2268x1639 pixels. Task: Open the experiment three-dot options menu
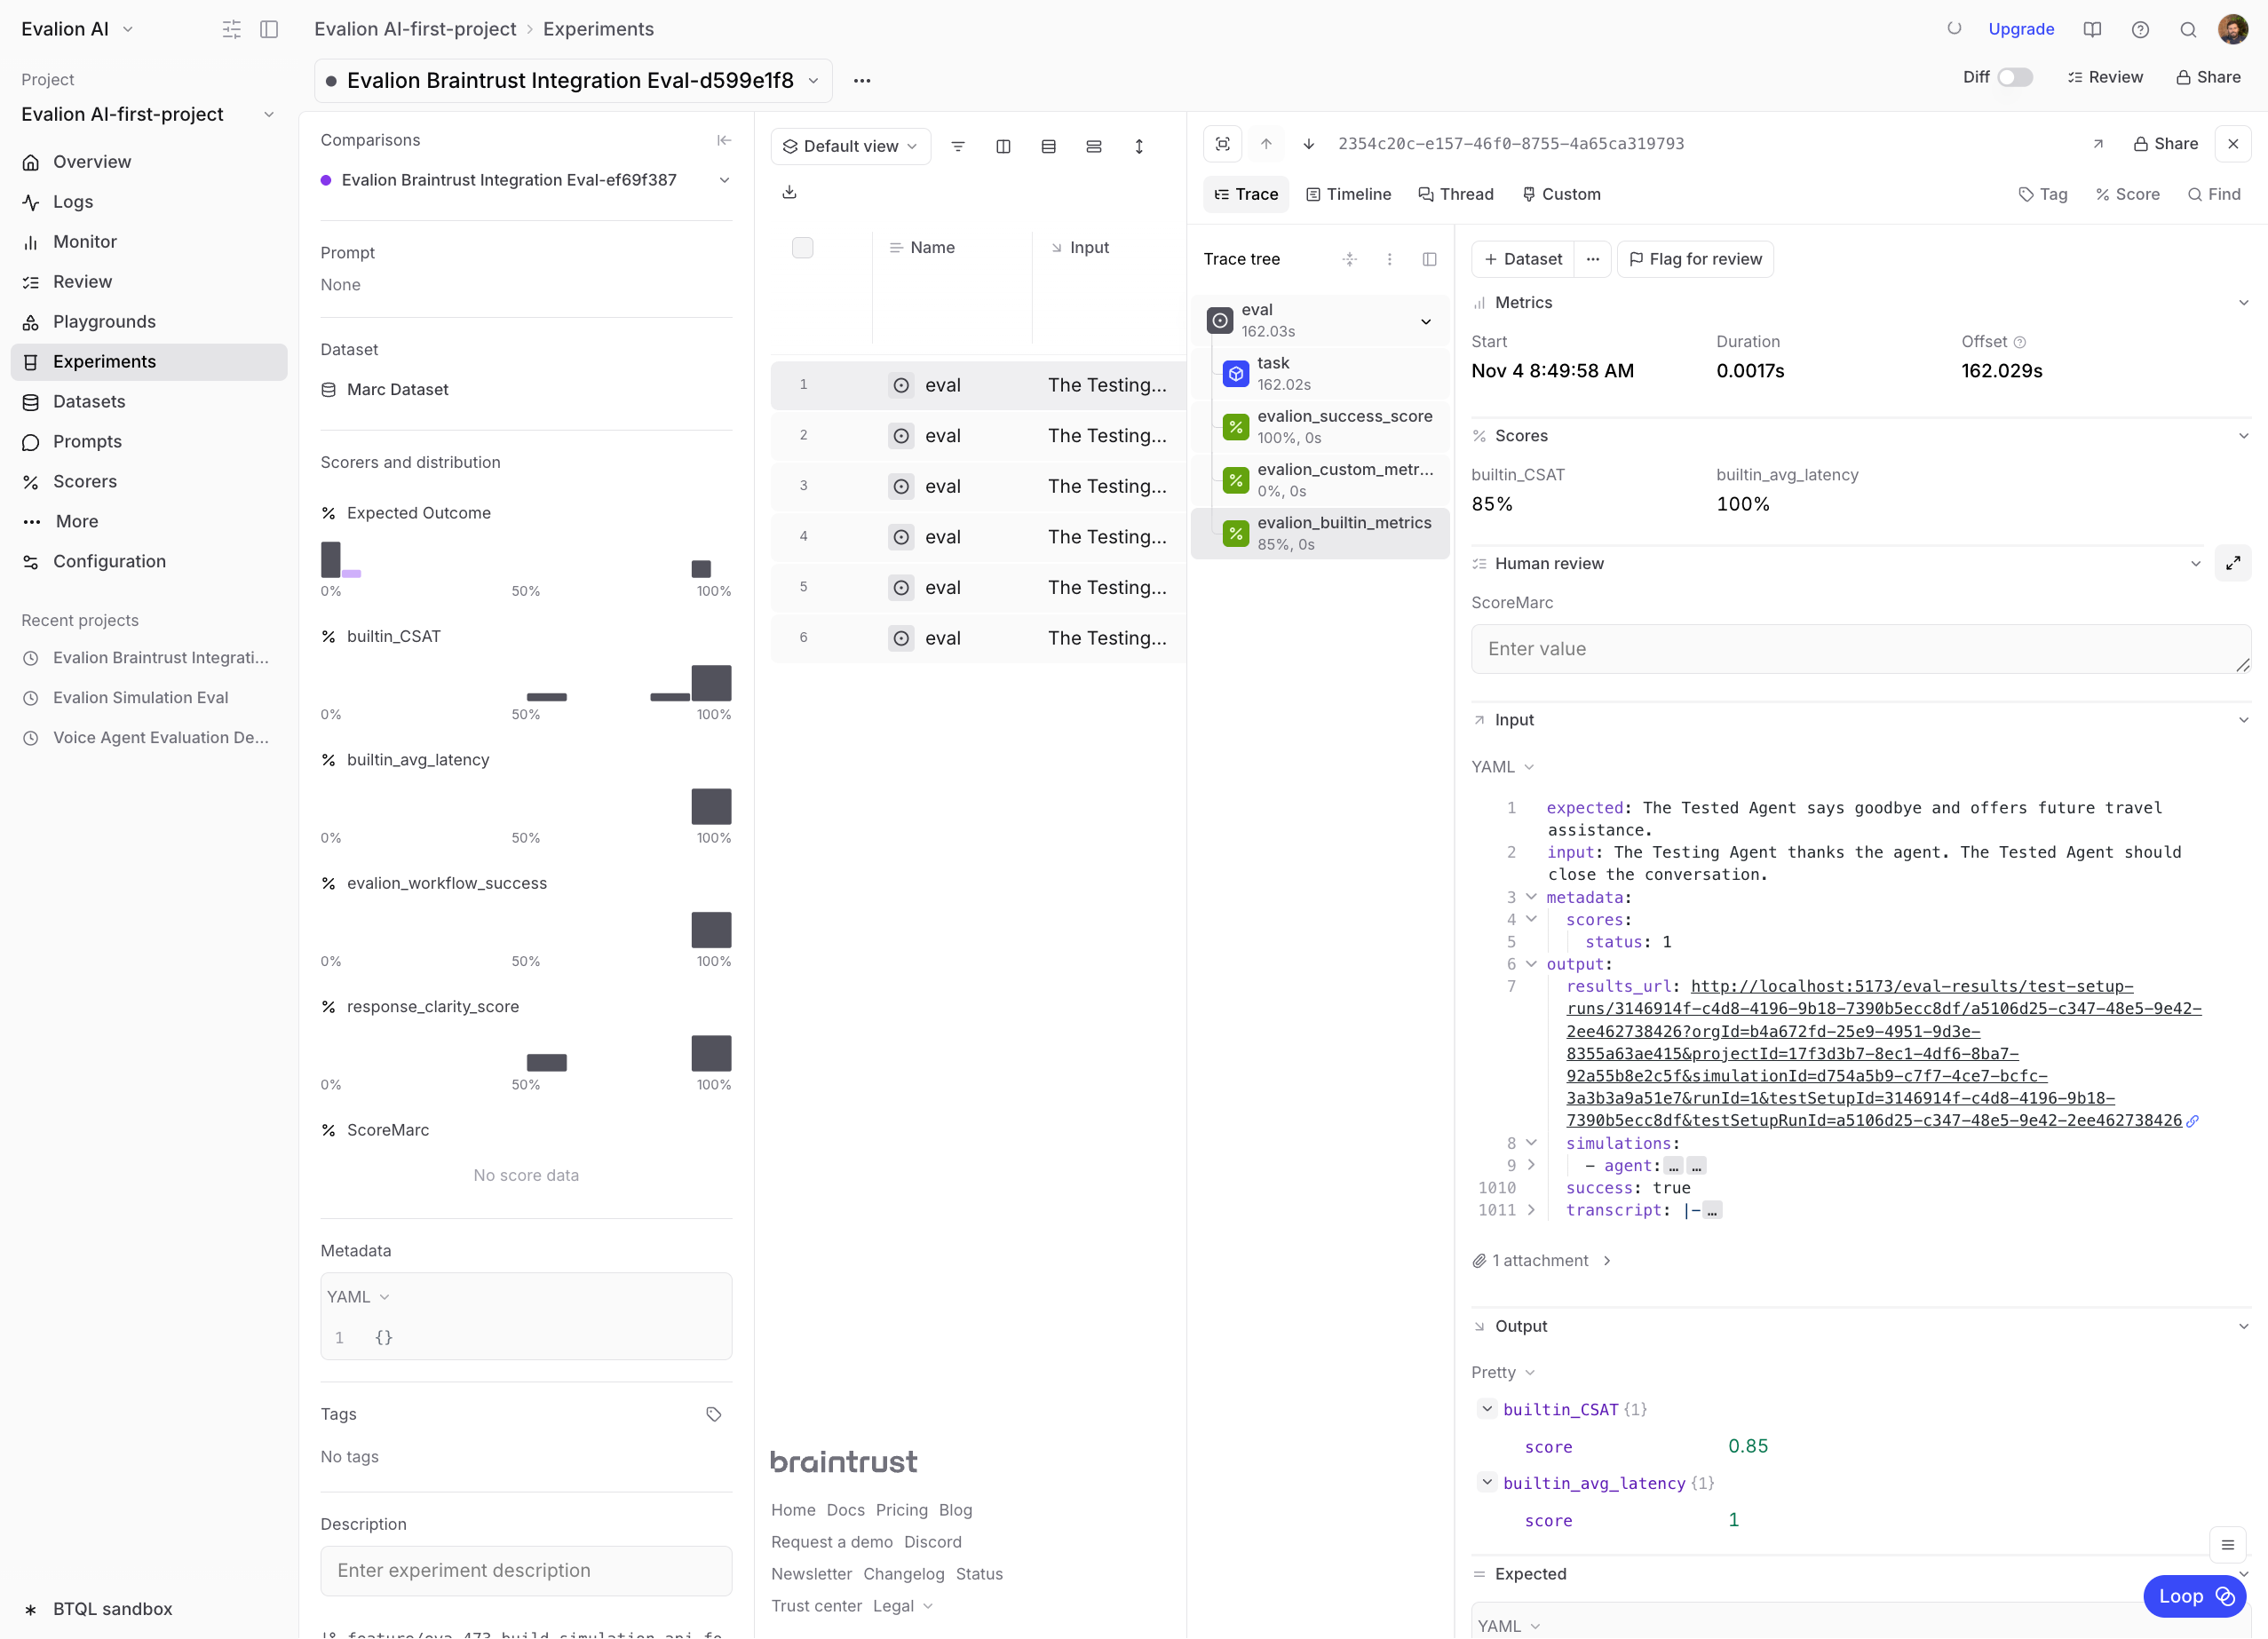862,80
